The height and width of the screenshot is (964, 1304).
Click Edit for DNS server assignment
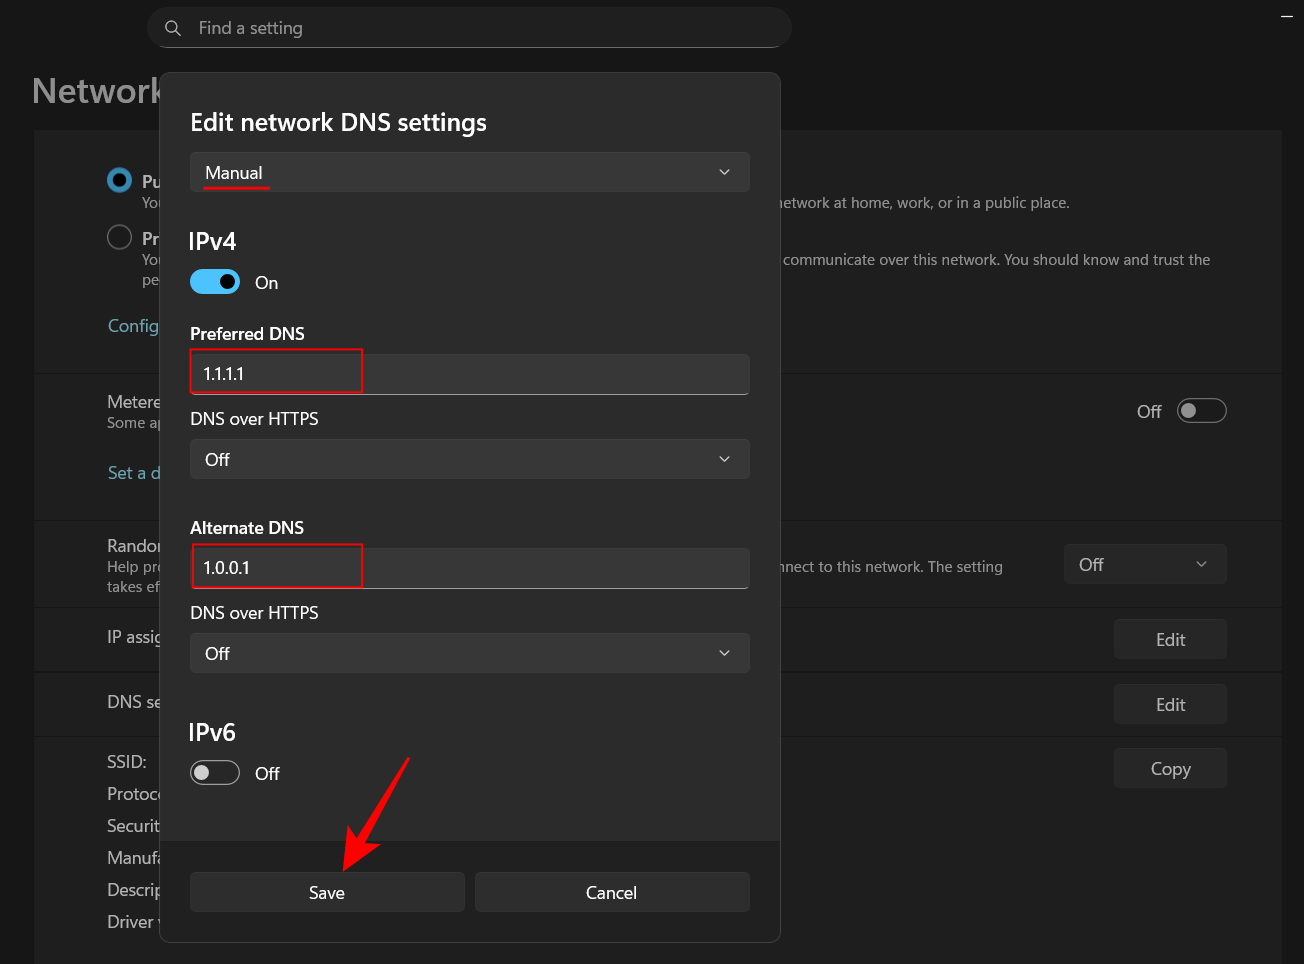tap(1170, 705)
